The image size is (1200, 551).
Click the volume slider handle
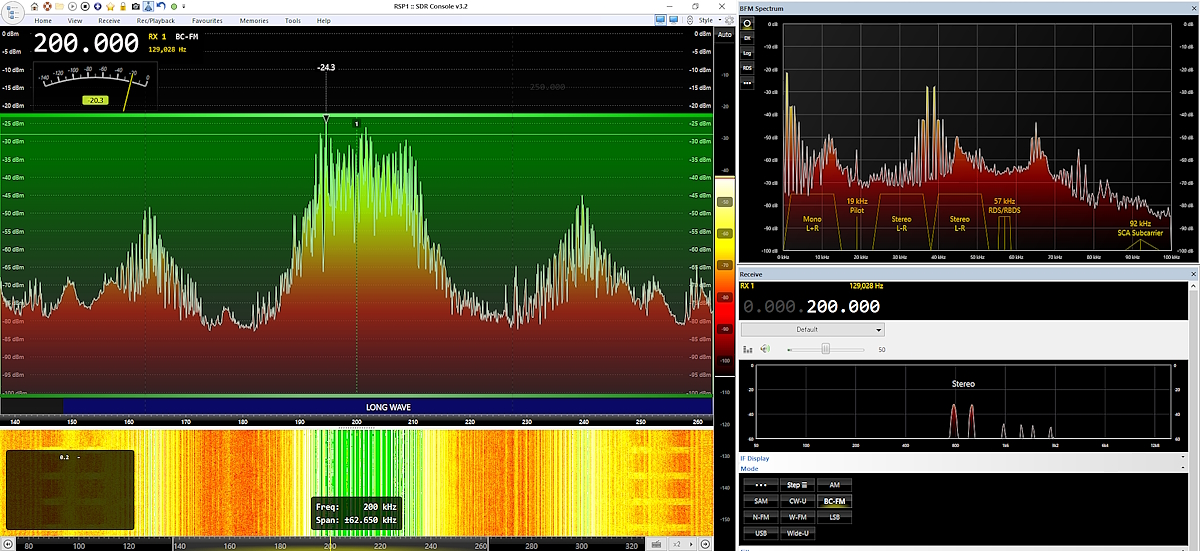point(826,349)
